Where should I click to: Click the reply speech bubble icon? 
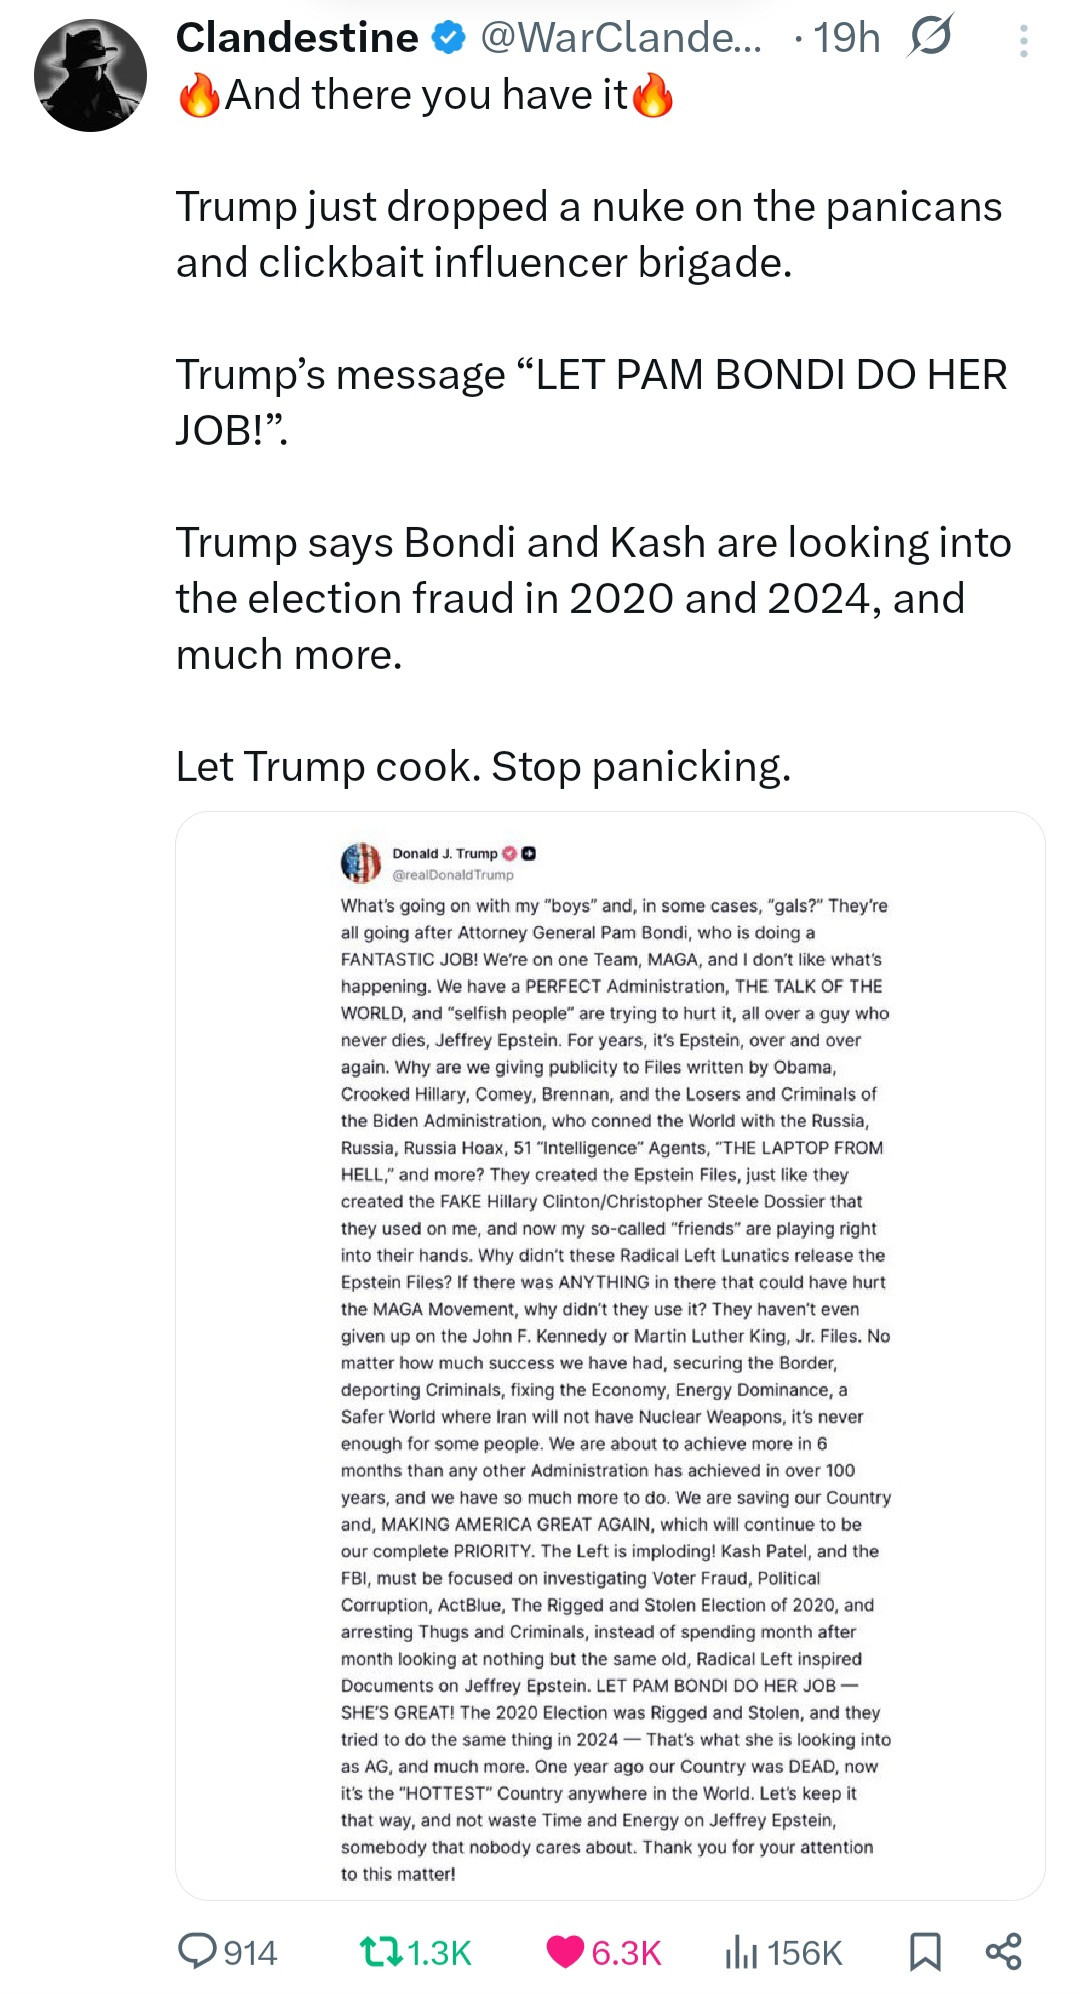[x=197, y=1950]
